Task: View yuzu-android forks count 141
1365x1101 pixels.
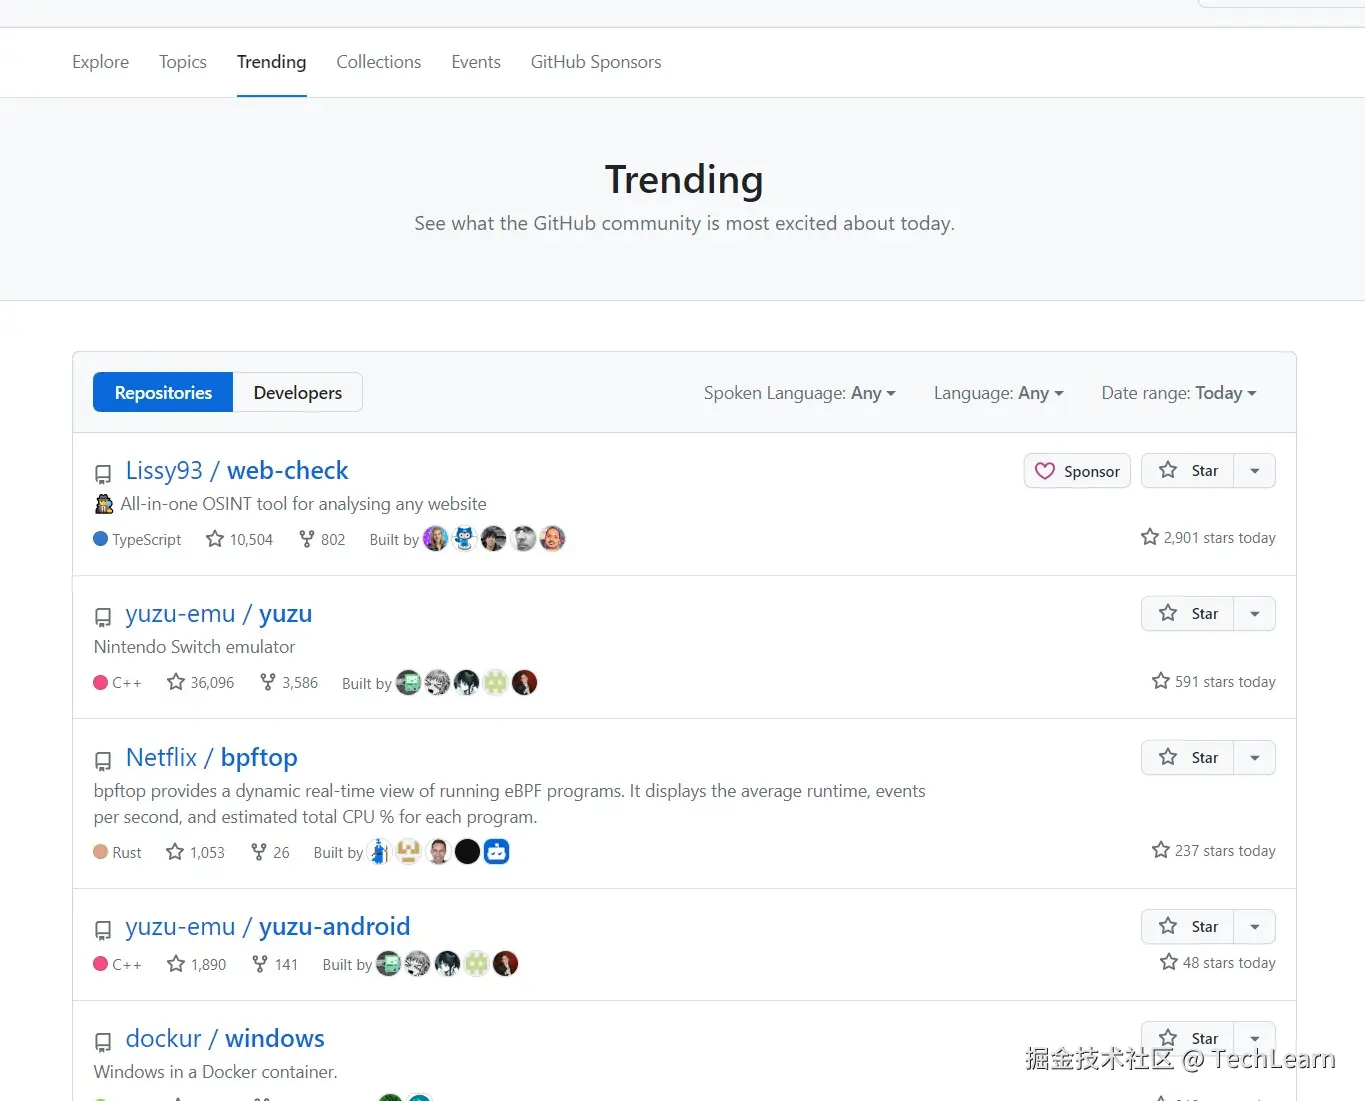Action: pos(275,964)
